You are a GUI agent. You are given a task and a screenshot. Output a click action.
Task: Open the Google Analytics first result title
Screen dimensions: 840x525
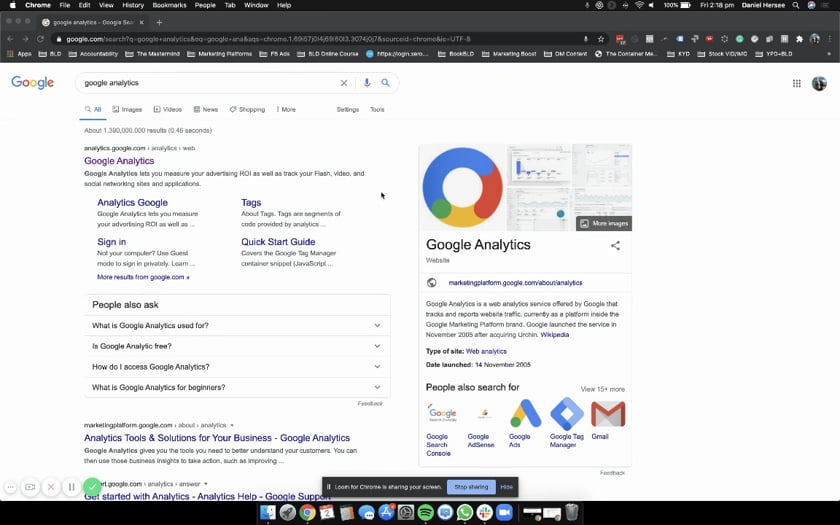click(119, 161)
